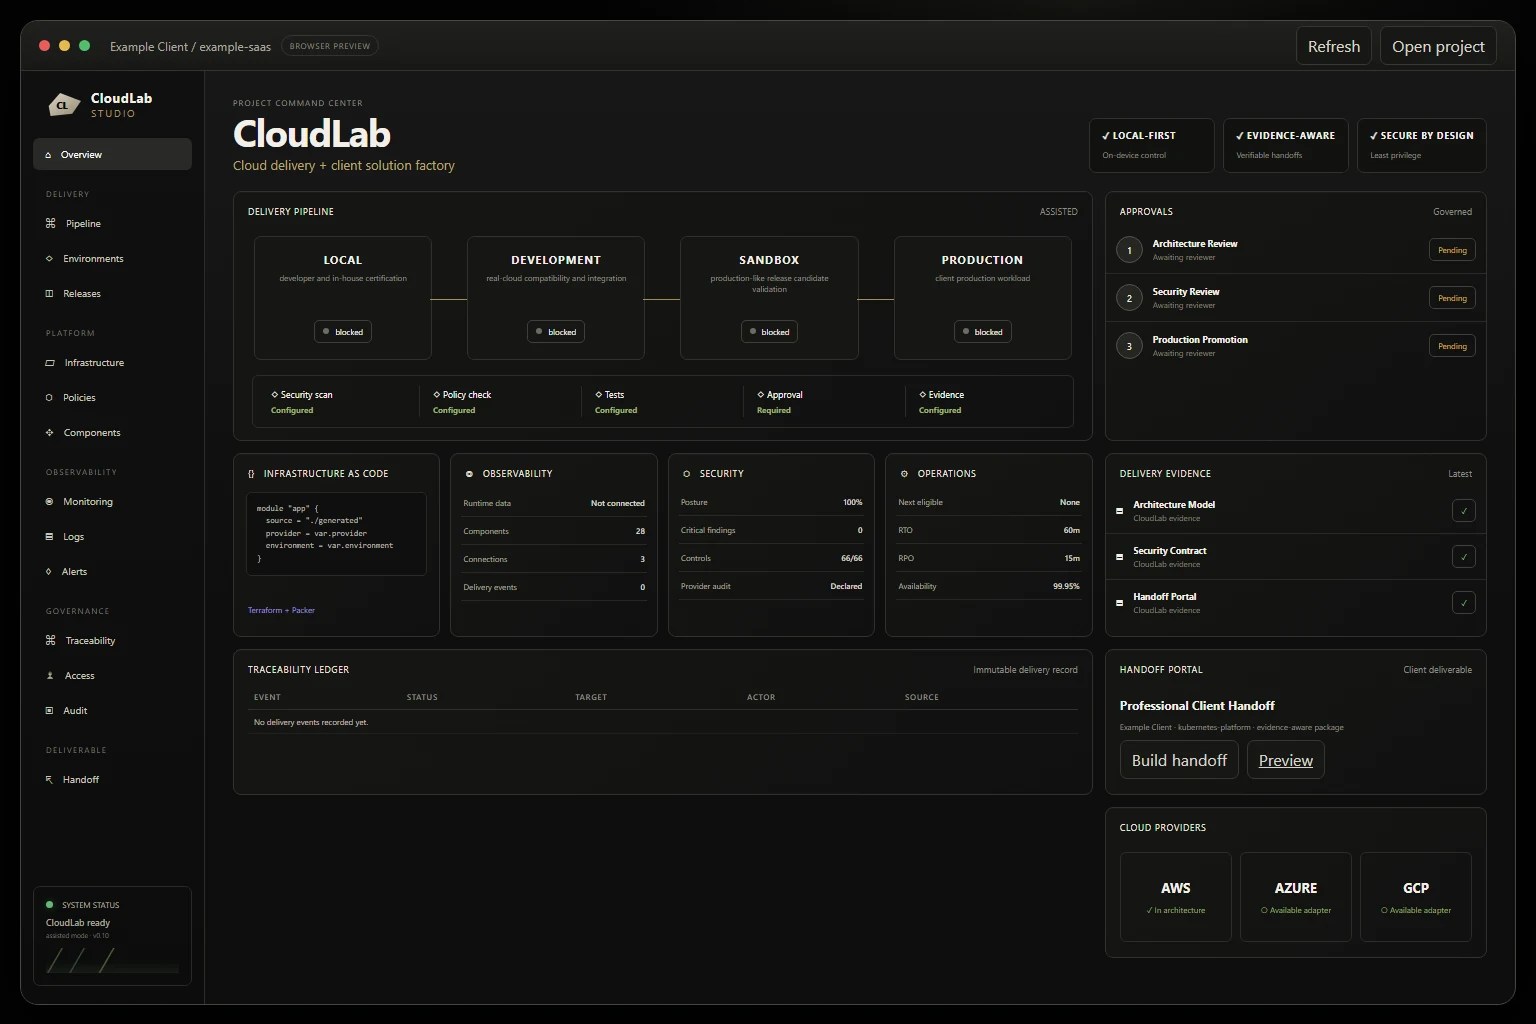Click the "CloudLab ready" system status text

(78, 923)
